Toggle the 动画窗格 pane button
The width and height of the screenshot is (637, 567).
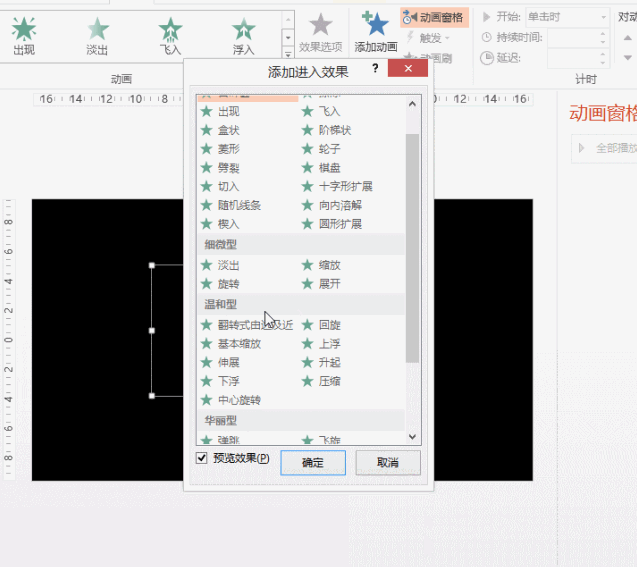click(434, 17)
